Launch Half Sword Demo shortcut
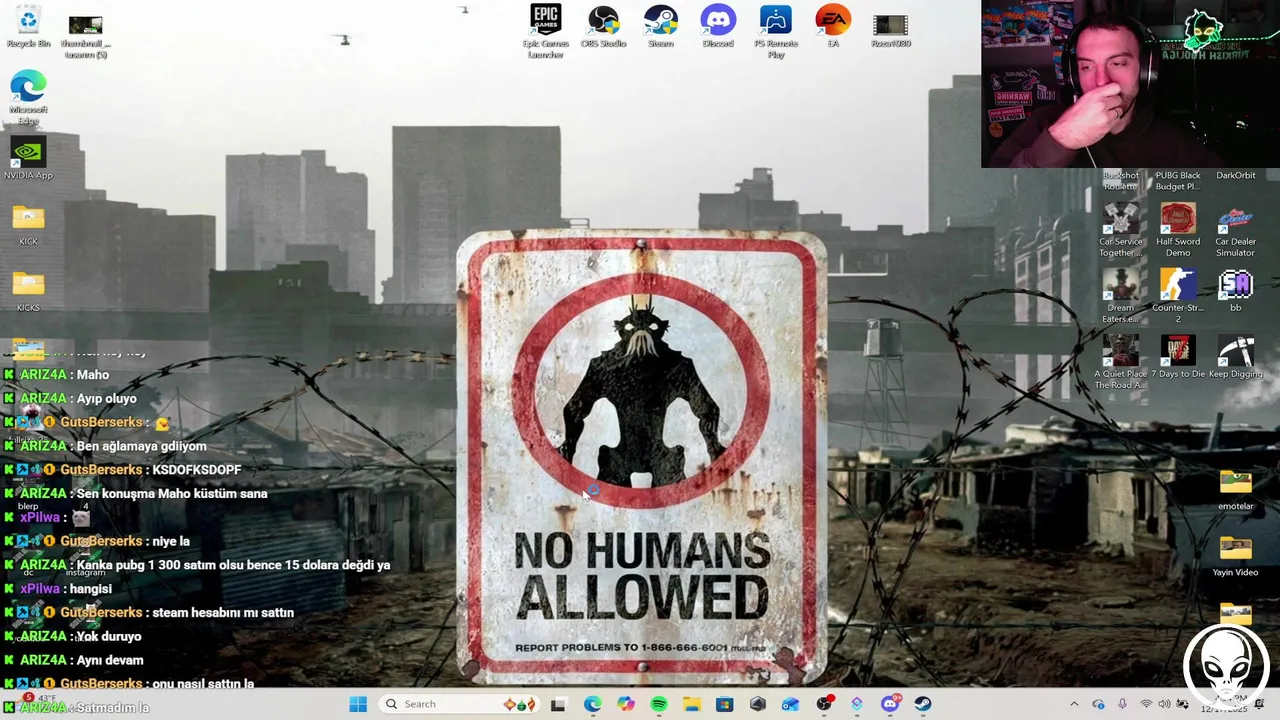The width and height of the screenshot is (1280, 720). [1178, 229]
